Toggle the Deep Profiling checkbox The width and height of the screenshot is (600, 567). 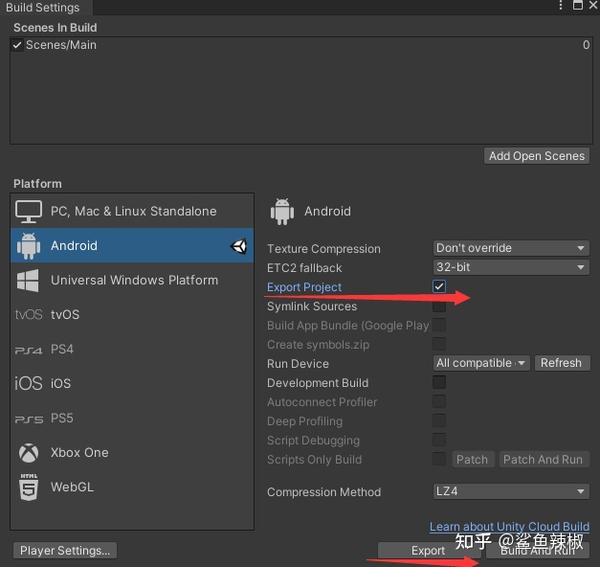pyautogui.click(x=439, y=420)
